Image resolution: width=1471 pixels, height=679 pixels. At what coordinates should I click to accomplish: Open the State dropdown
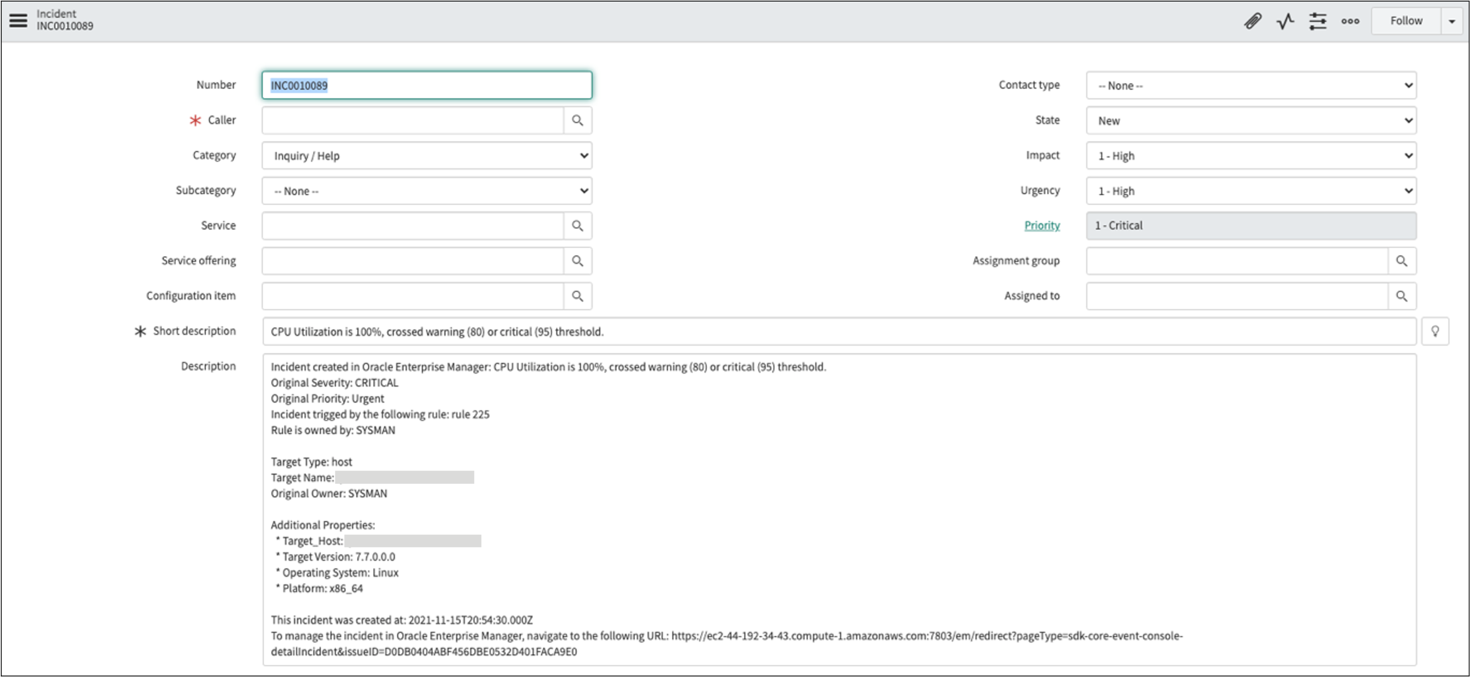point(1251,121)
